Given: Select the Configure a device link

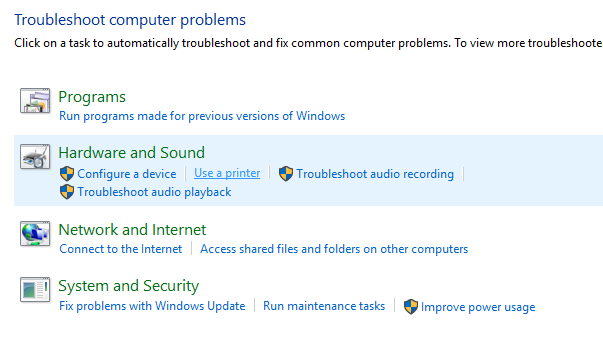Looking at the screenshot, I should click(x=127, y=174).
